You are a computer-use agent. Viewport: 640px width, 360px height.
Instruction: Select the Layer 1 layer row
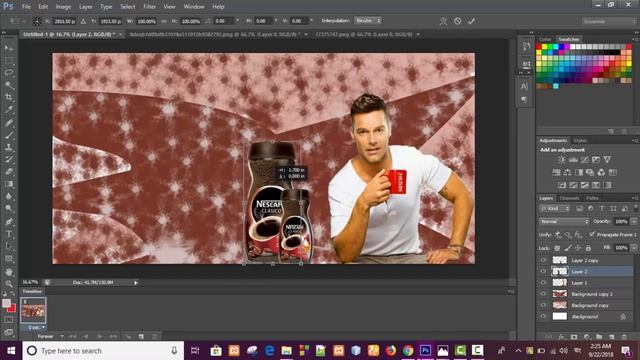(x=586, y=282)
